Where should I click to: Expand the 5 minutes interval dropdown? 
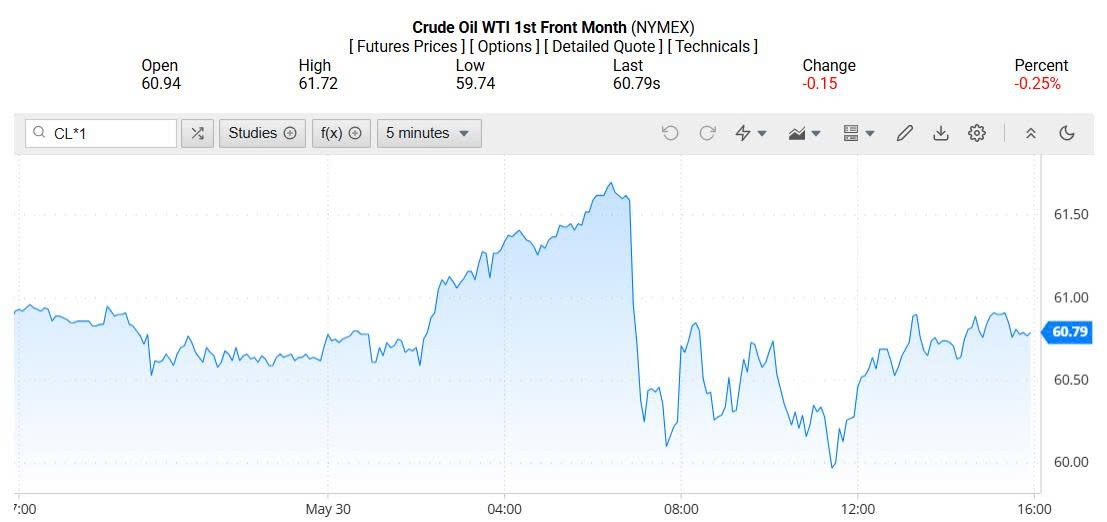click(x=428, y=133)
